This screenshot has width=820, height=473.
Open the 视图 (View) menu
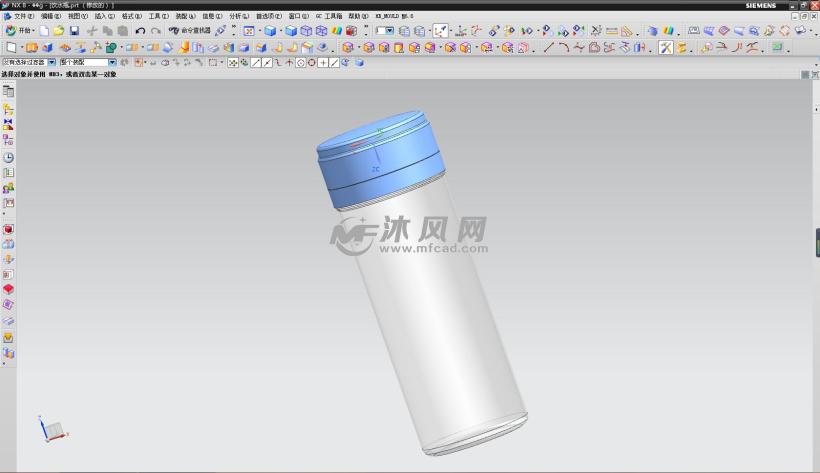point(77,16)
